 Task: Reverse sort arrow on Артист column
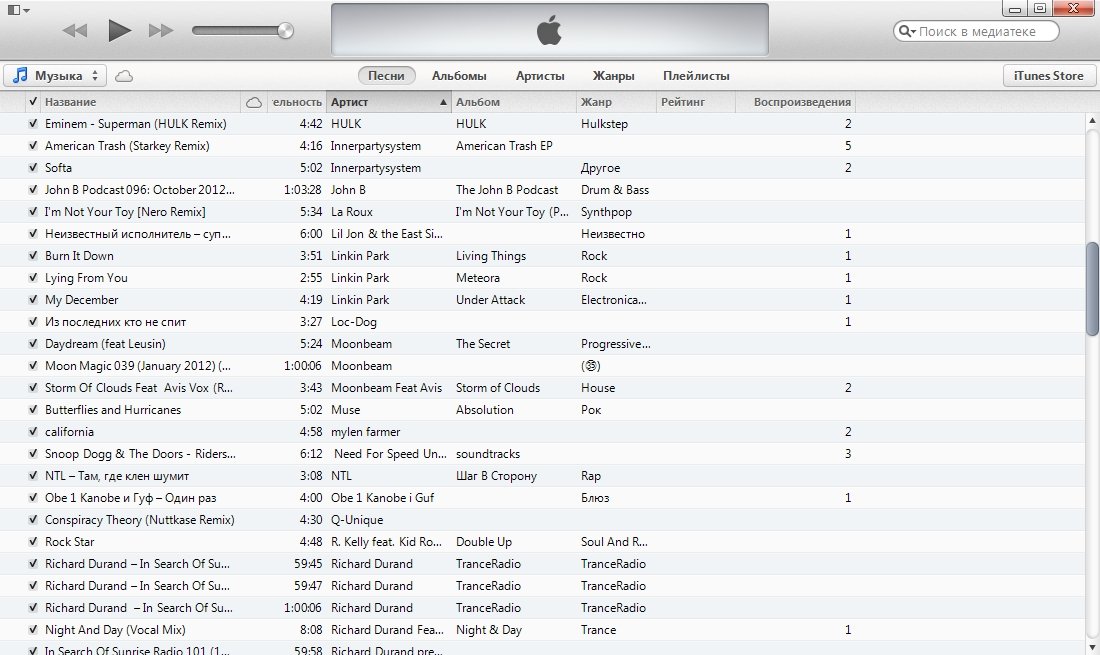[x=443, y=102]
